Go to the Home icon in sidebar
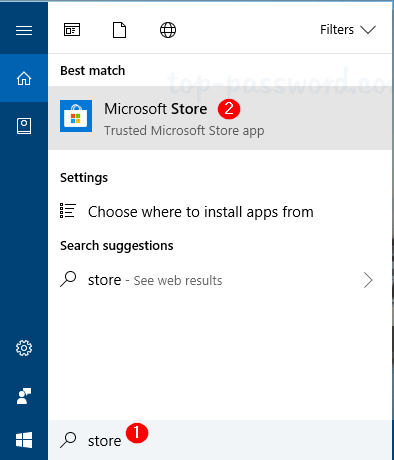Viewport: 394px width, 460px height. point(24,78)
